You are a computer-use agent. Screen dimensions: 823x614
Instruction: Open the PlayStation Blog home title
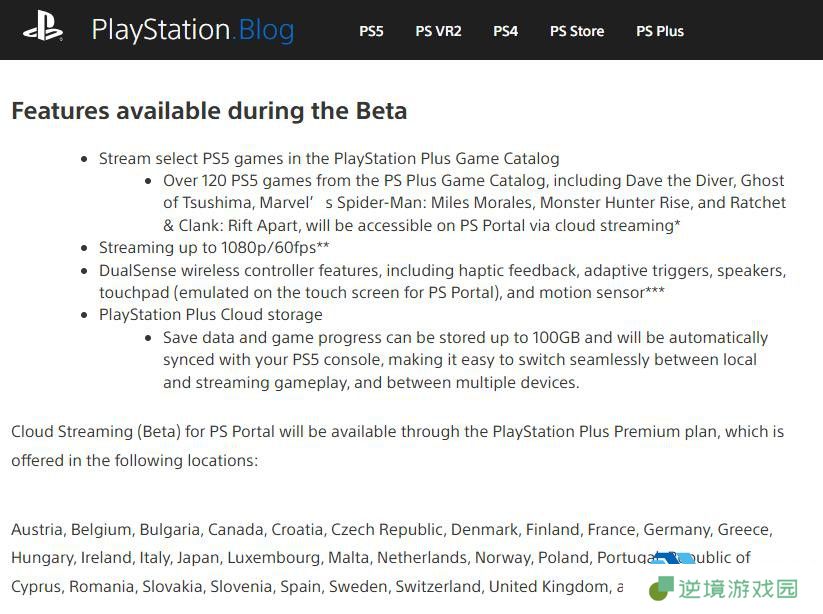(x=193, y=30)
